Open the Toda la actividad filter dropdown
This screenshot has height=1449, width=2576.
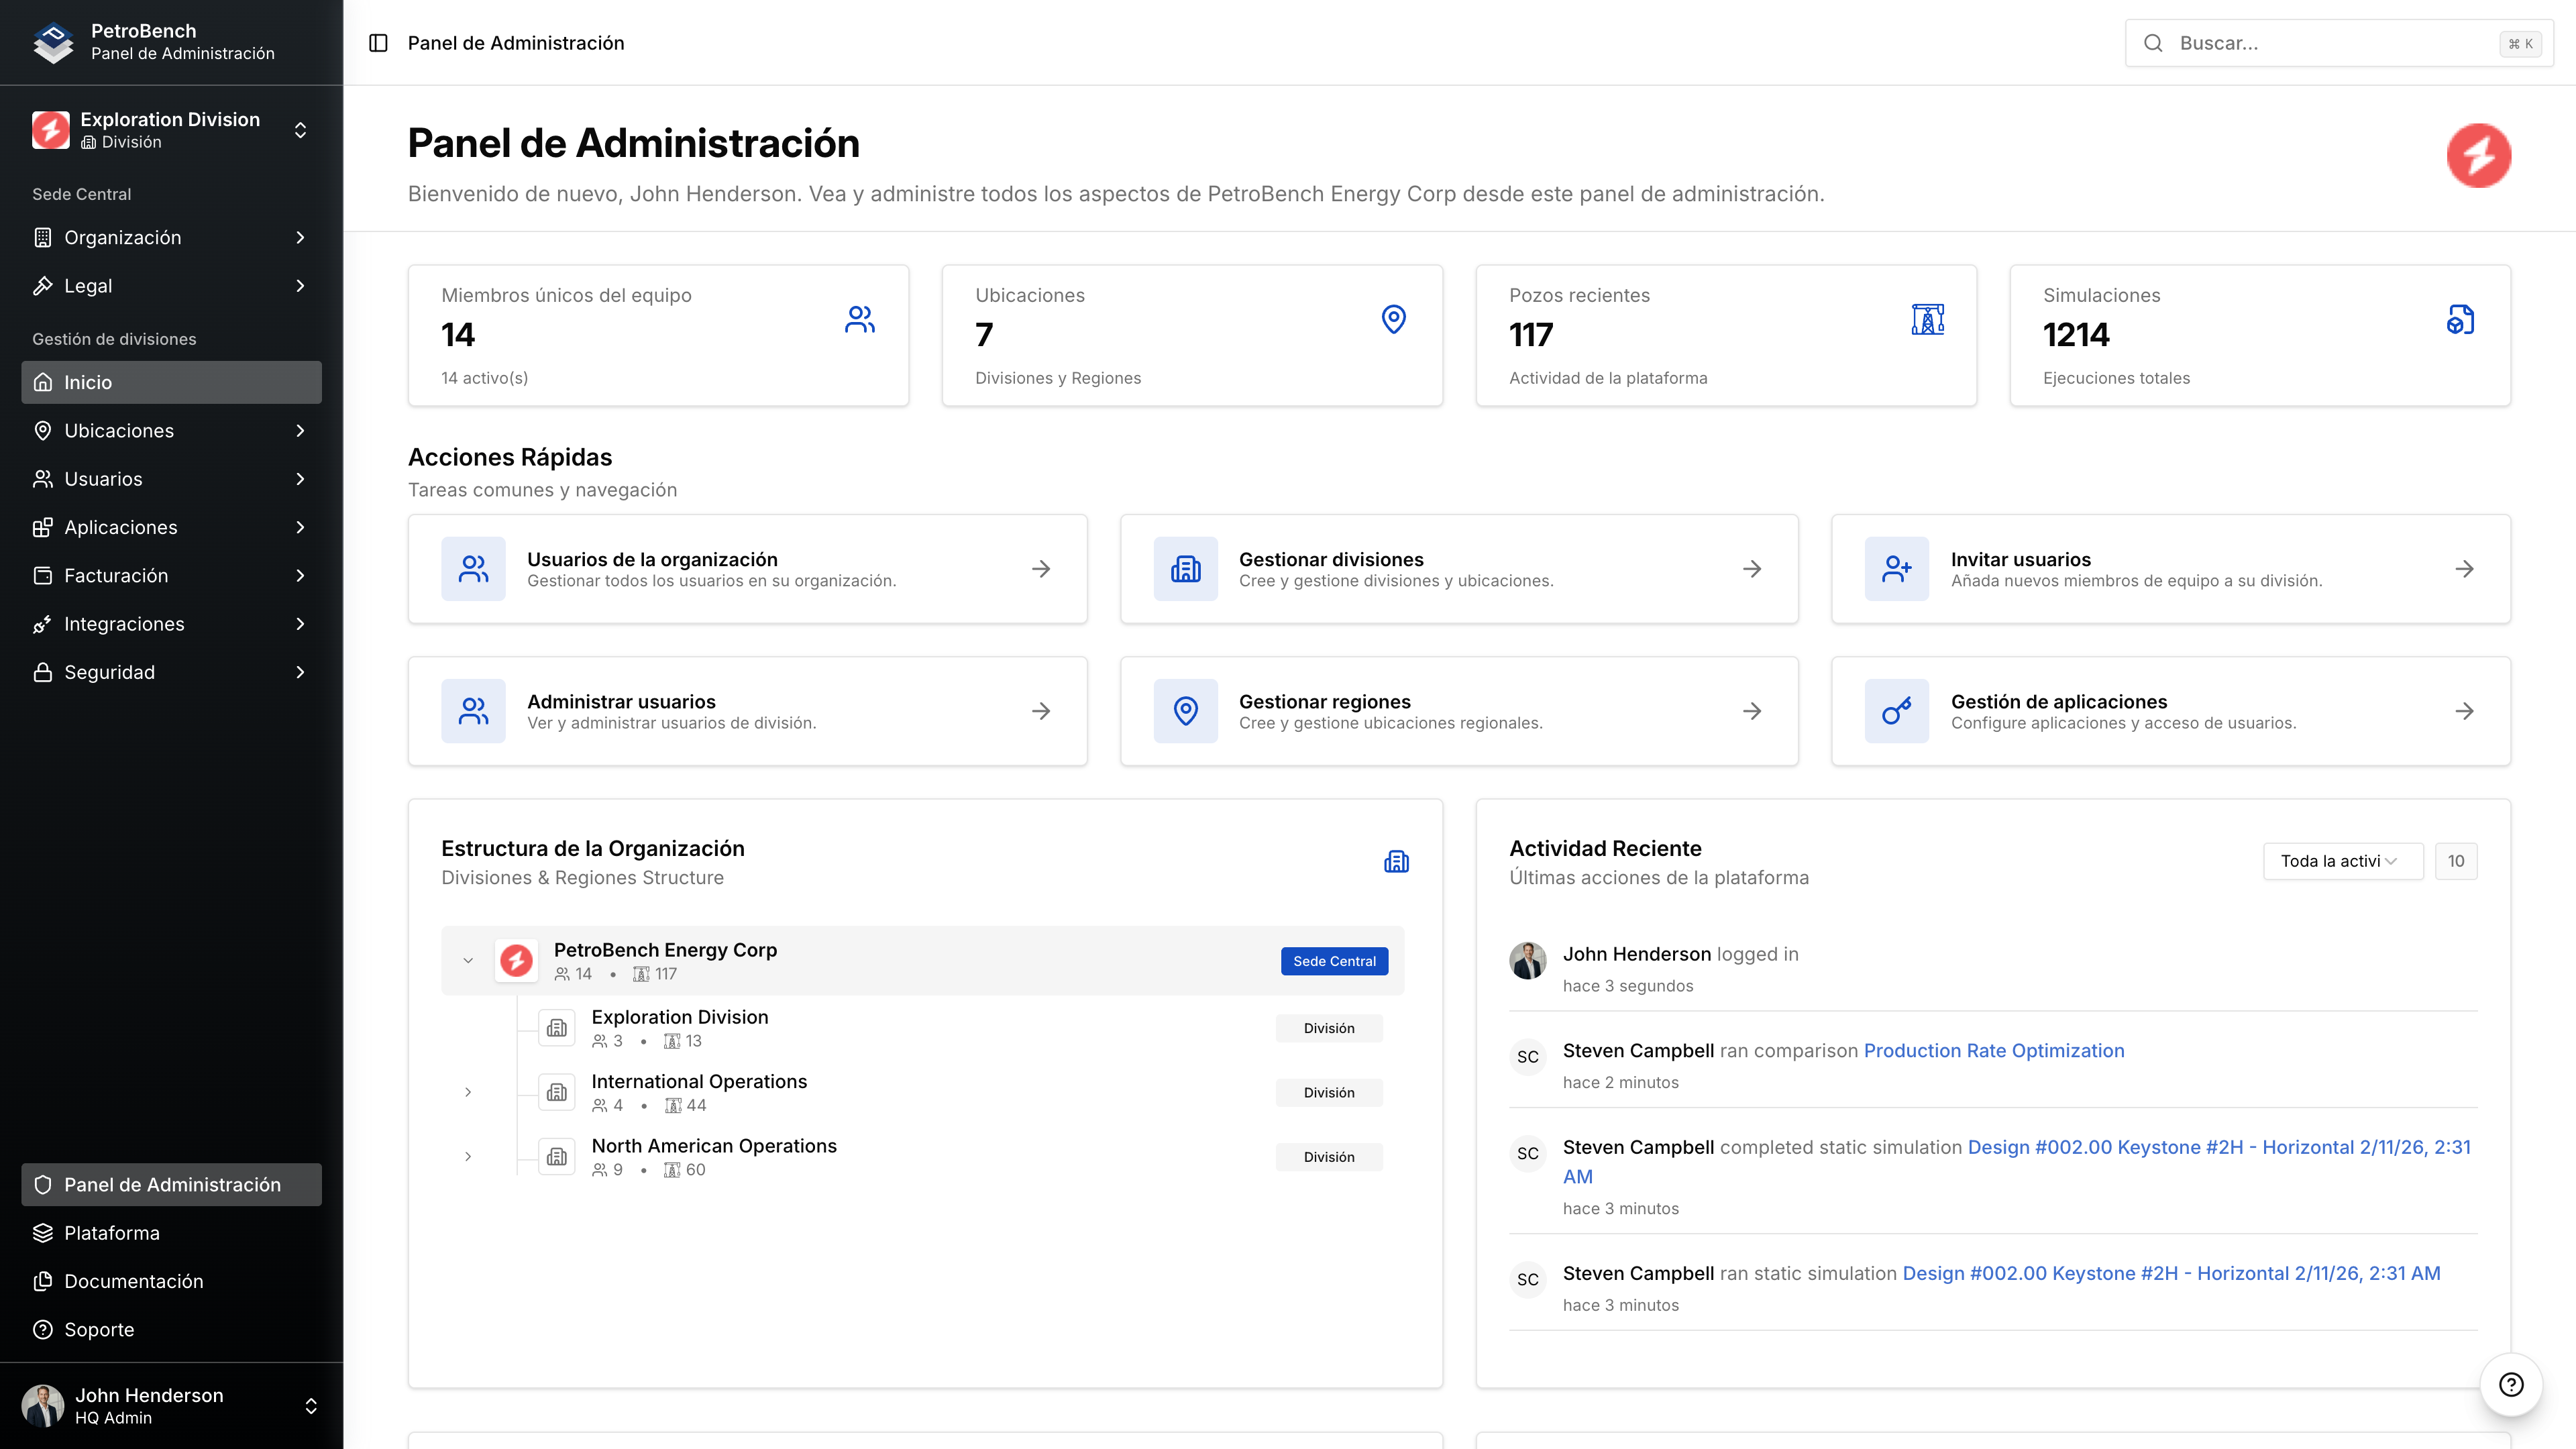point(2341,861)
